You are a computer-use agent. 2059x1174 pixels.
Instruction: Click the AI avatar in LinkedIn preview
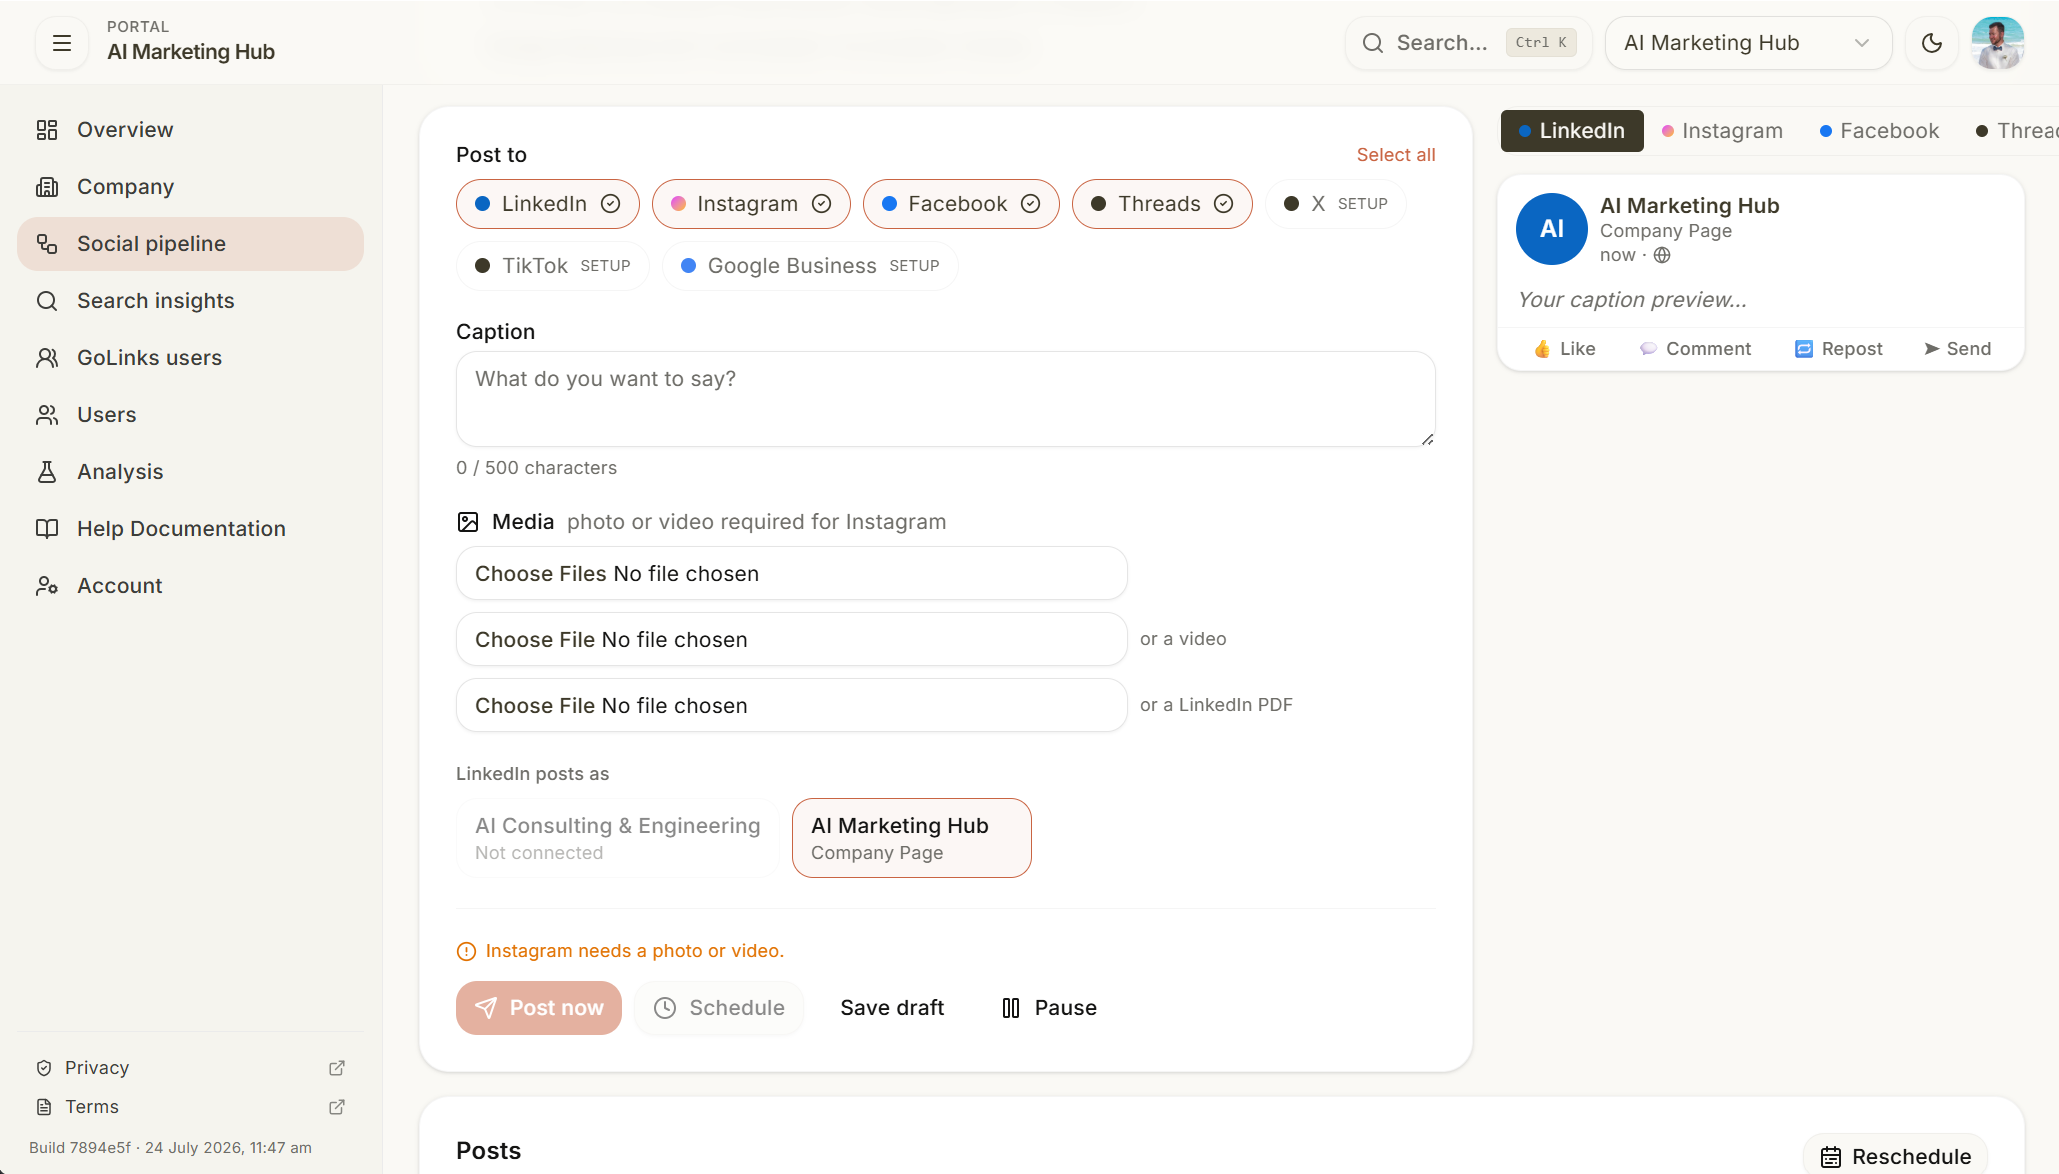[x=1552, y=229]
